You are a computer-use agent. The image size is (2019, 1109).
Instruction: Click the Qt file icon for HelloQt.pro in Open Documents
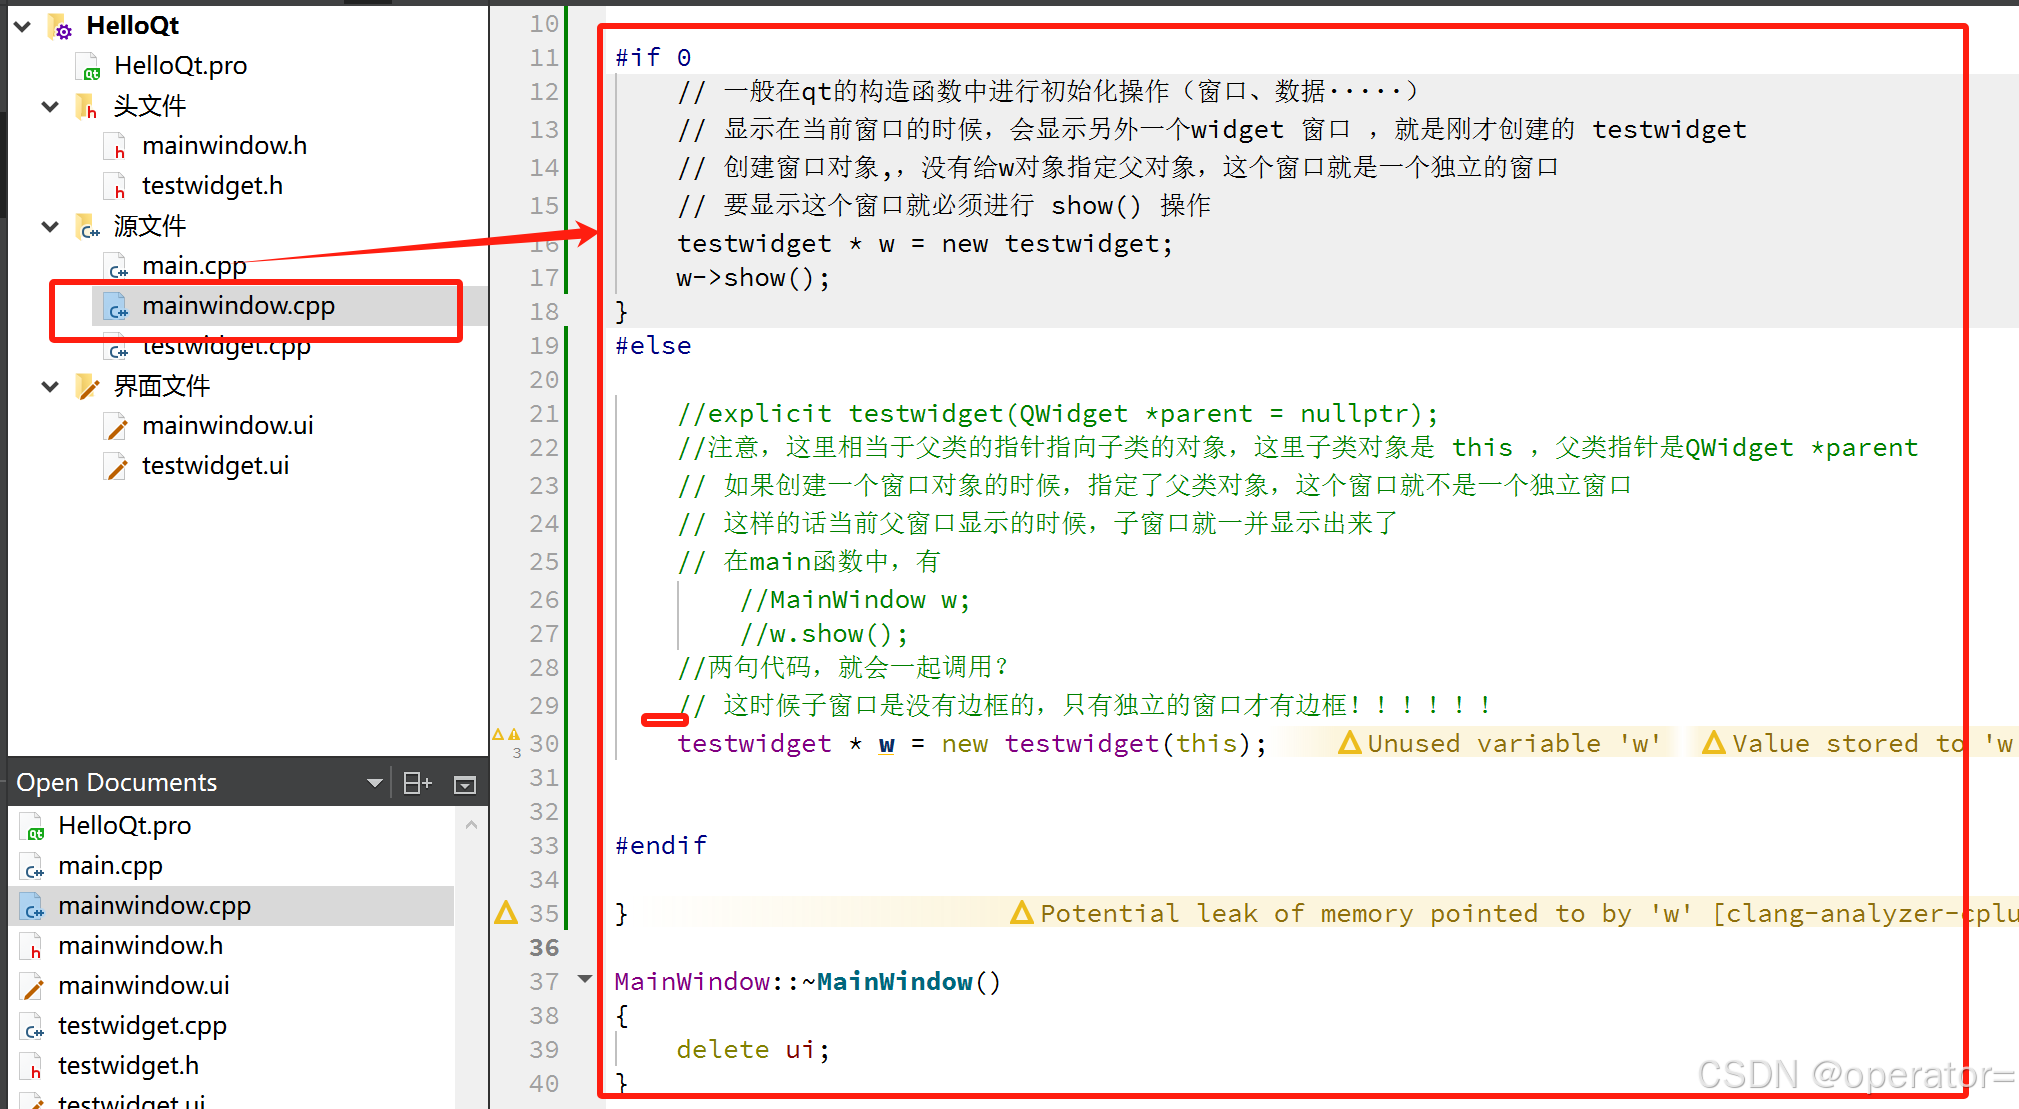click(33, 827)
